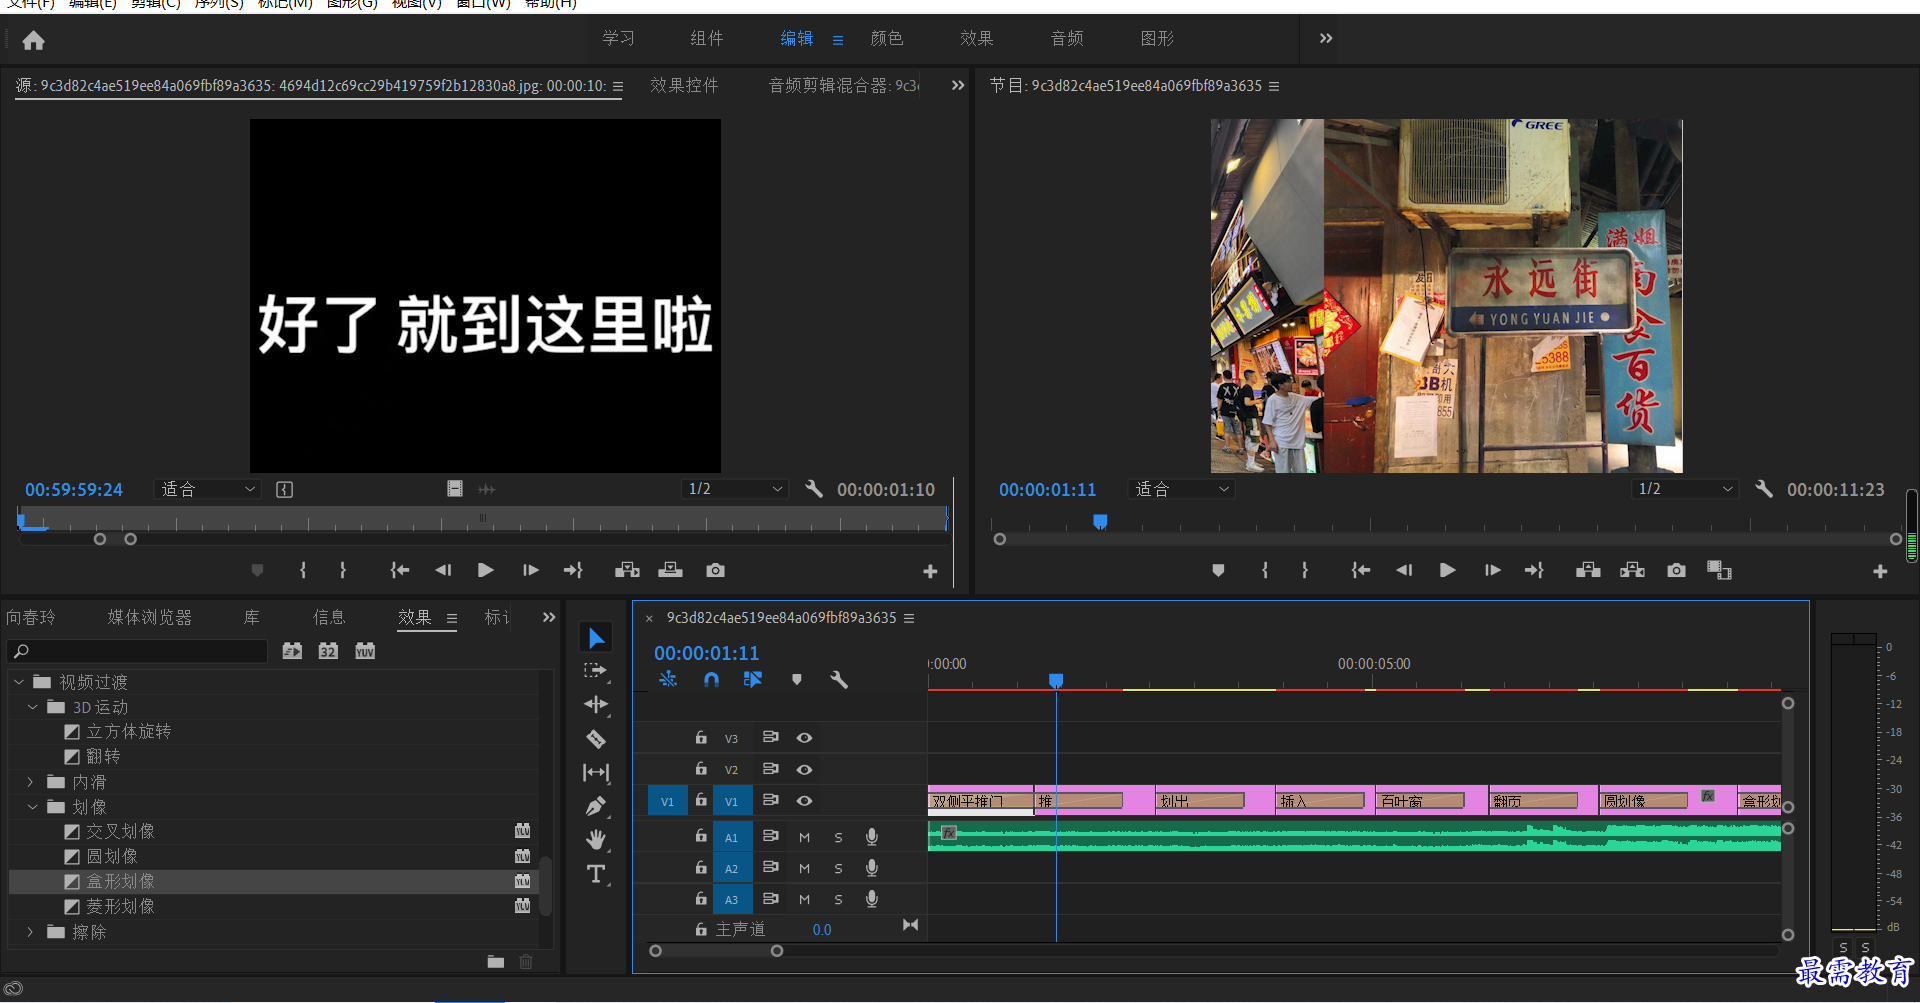Toggle linked selection in timeline
This screenshot has width=1920, height=1003.
click(x=753, y=680)
